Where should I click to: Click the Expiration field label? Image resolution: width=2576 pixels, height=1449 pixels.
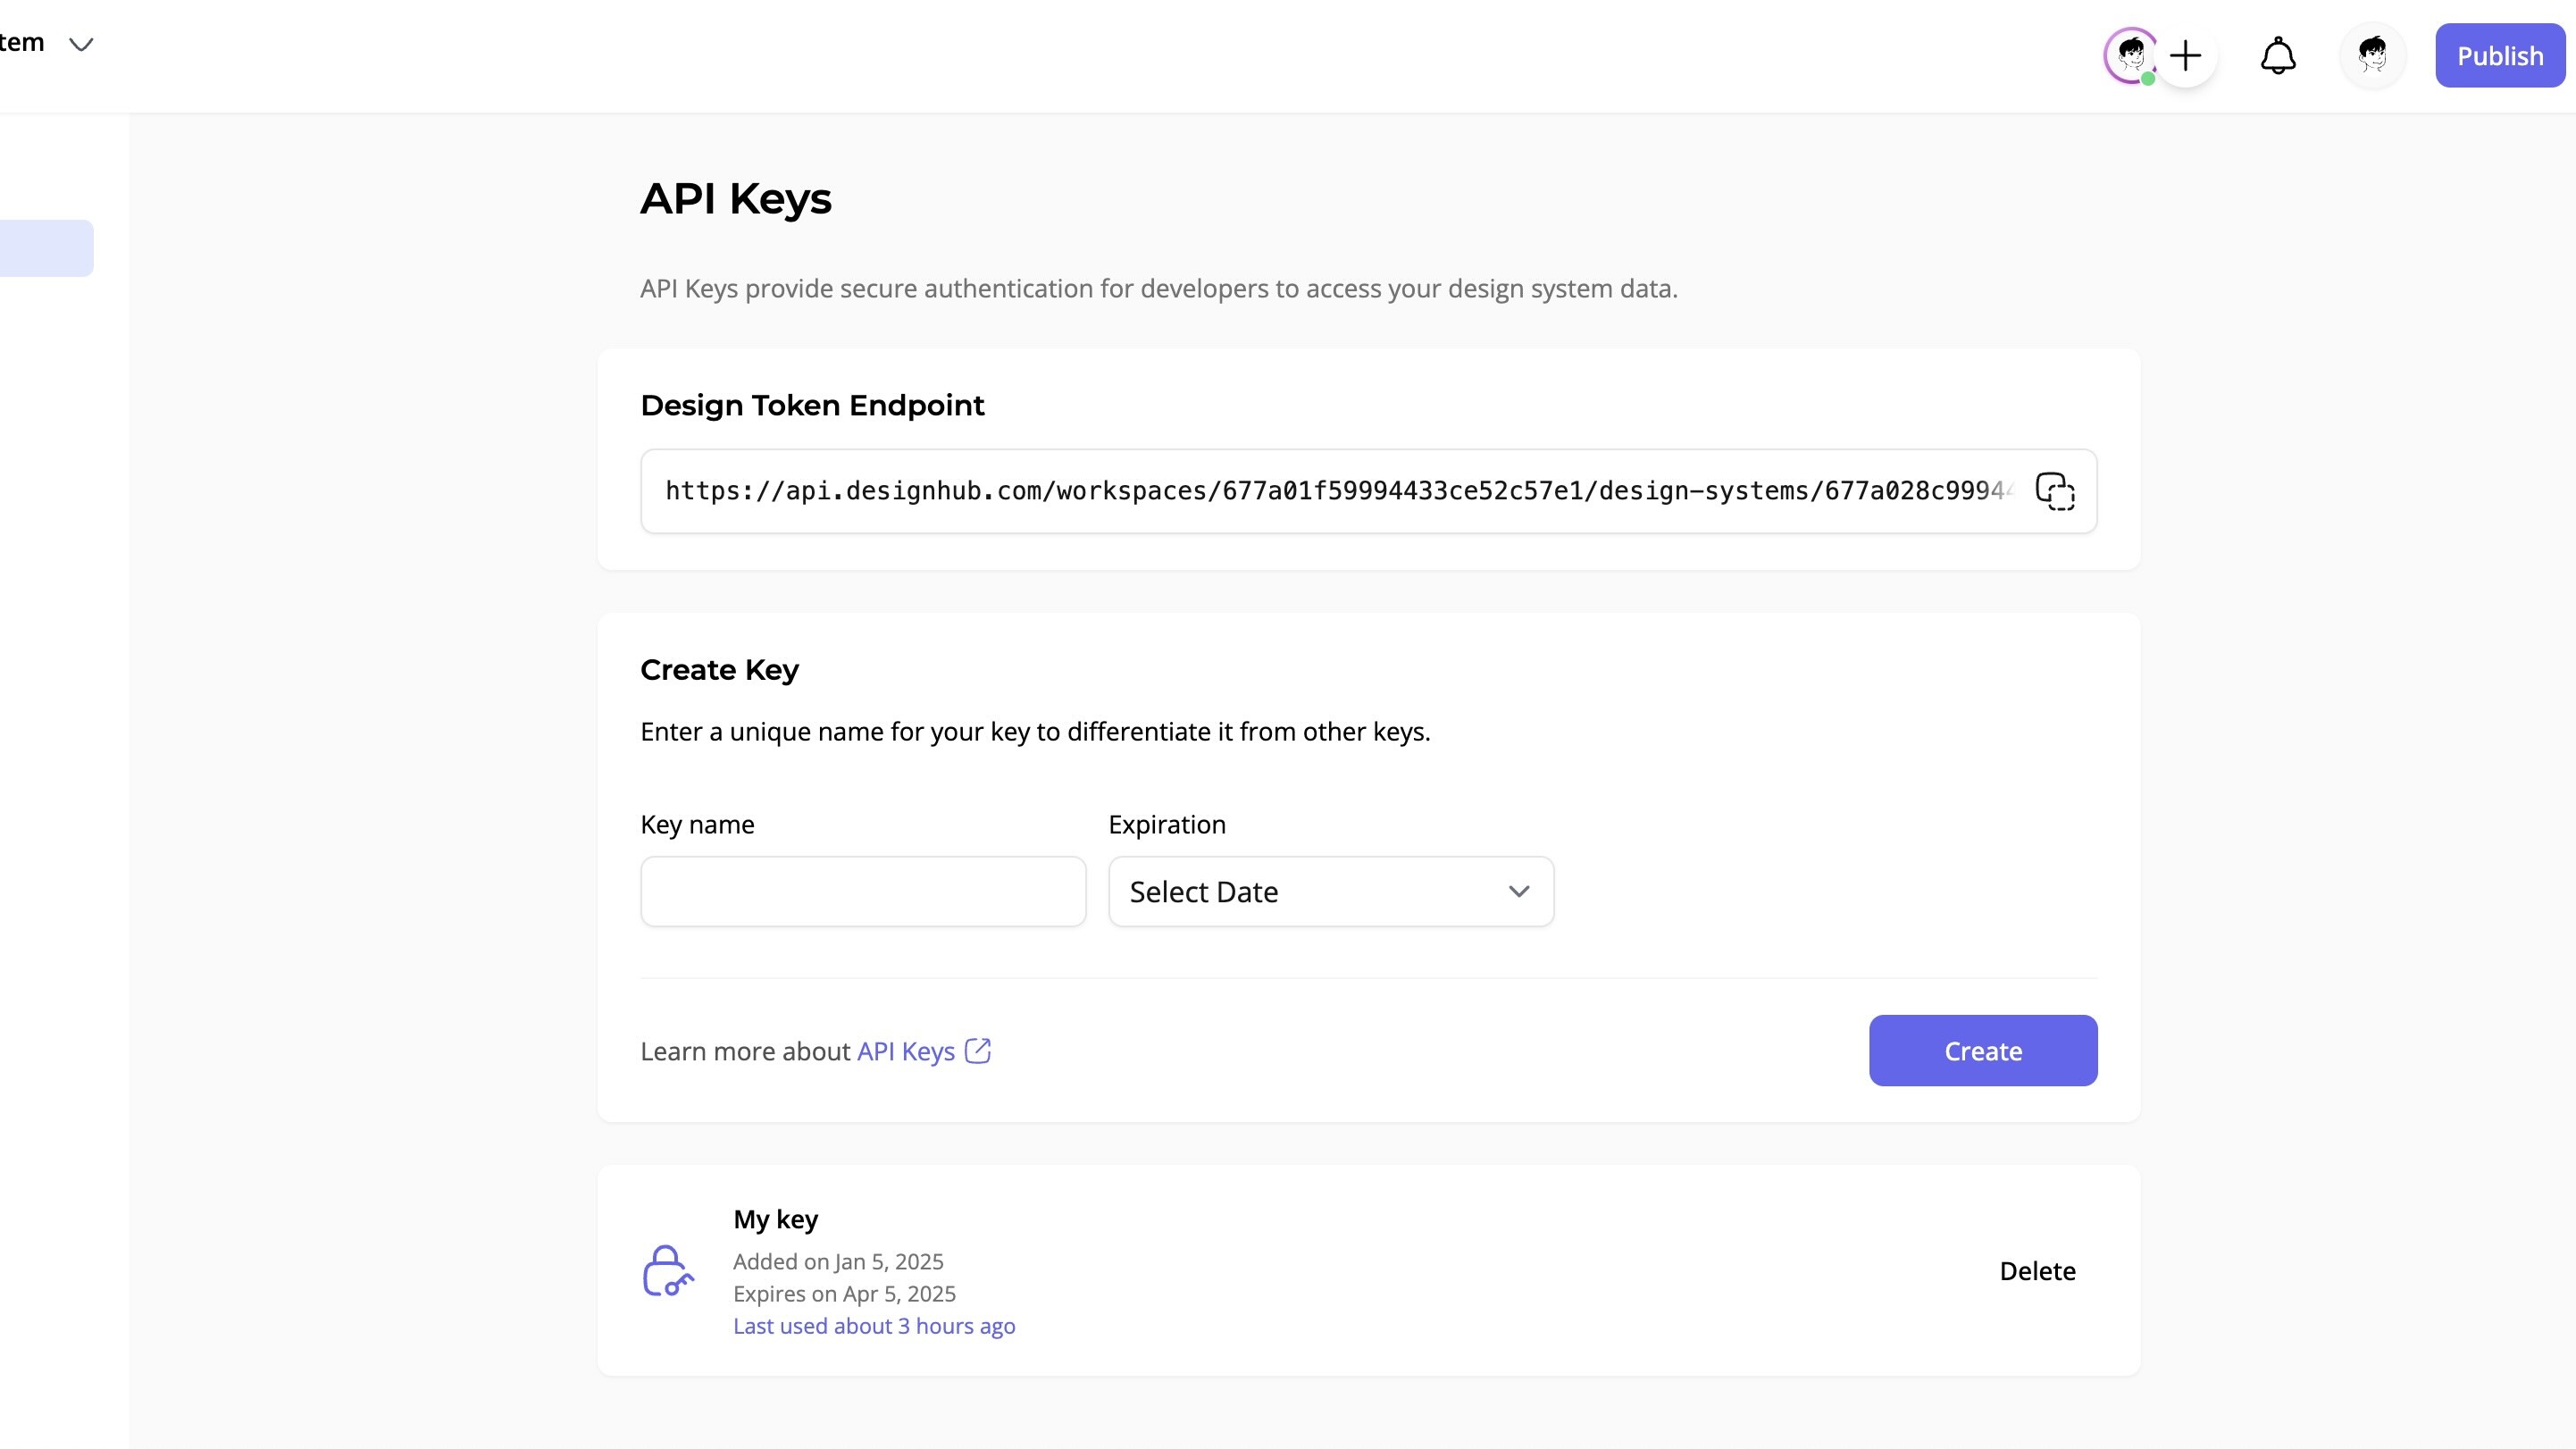[x=1167, y=824]
